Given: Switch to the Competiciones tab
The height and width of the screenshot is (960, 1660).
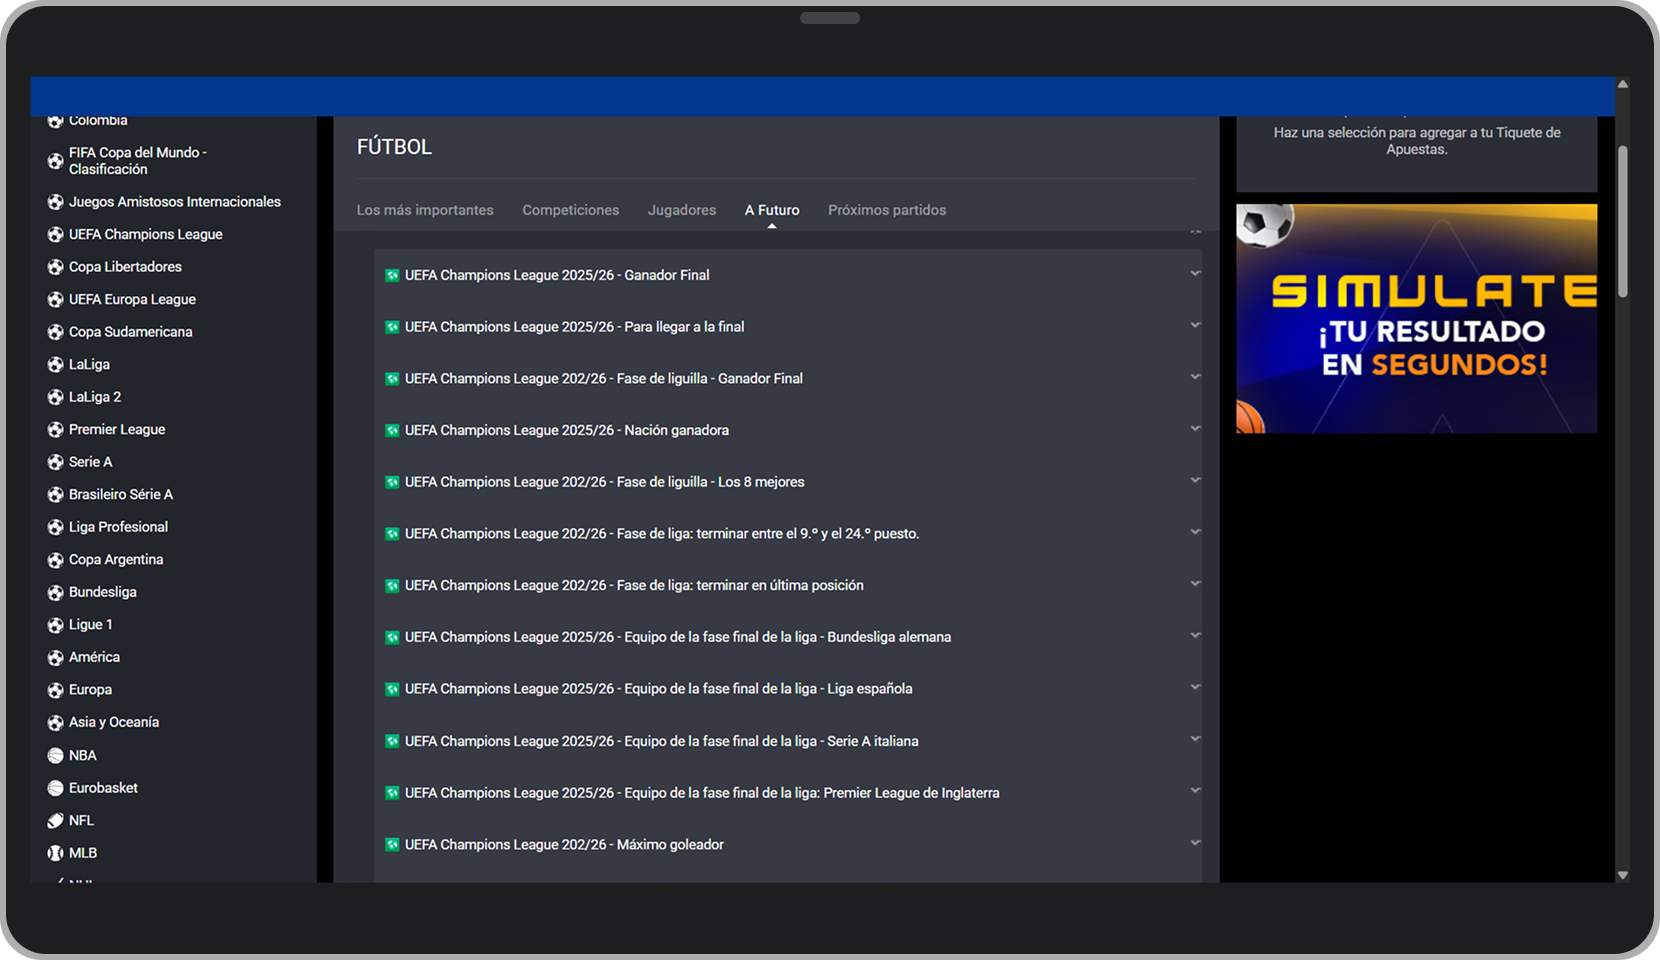Looking at the screenshot, I should (570, 210).
